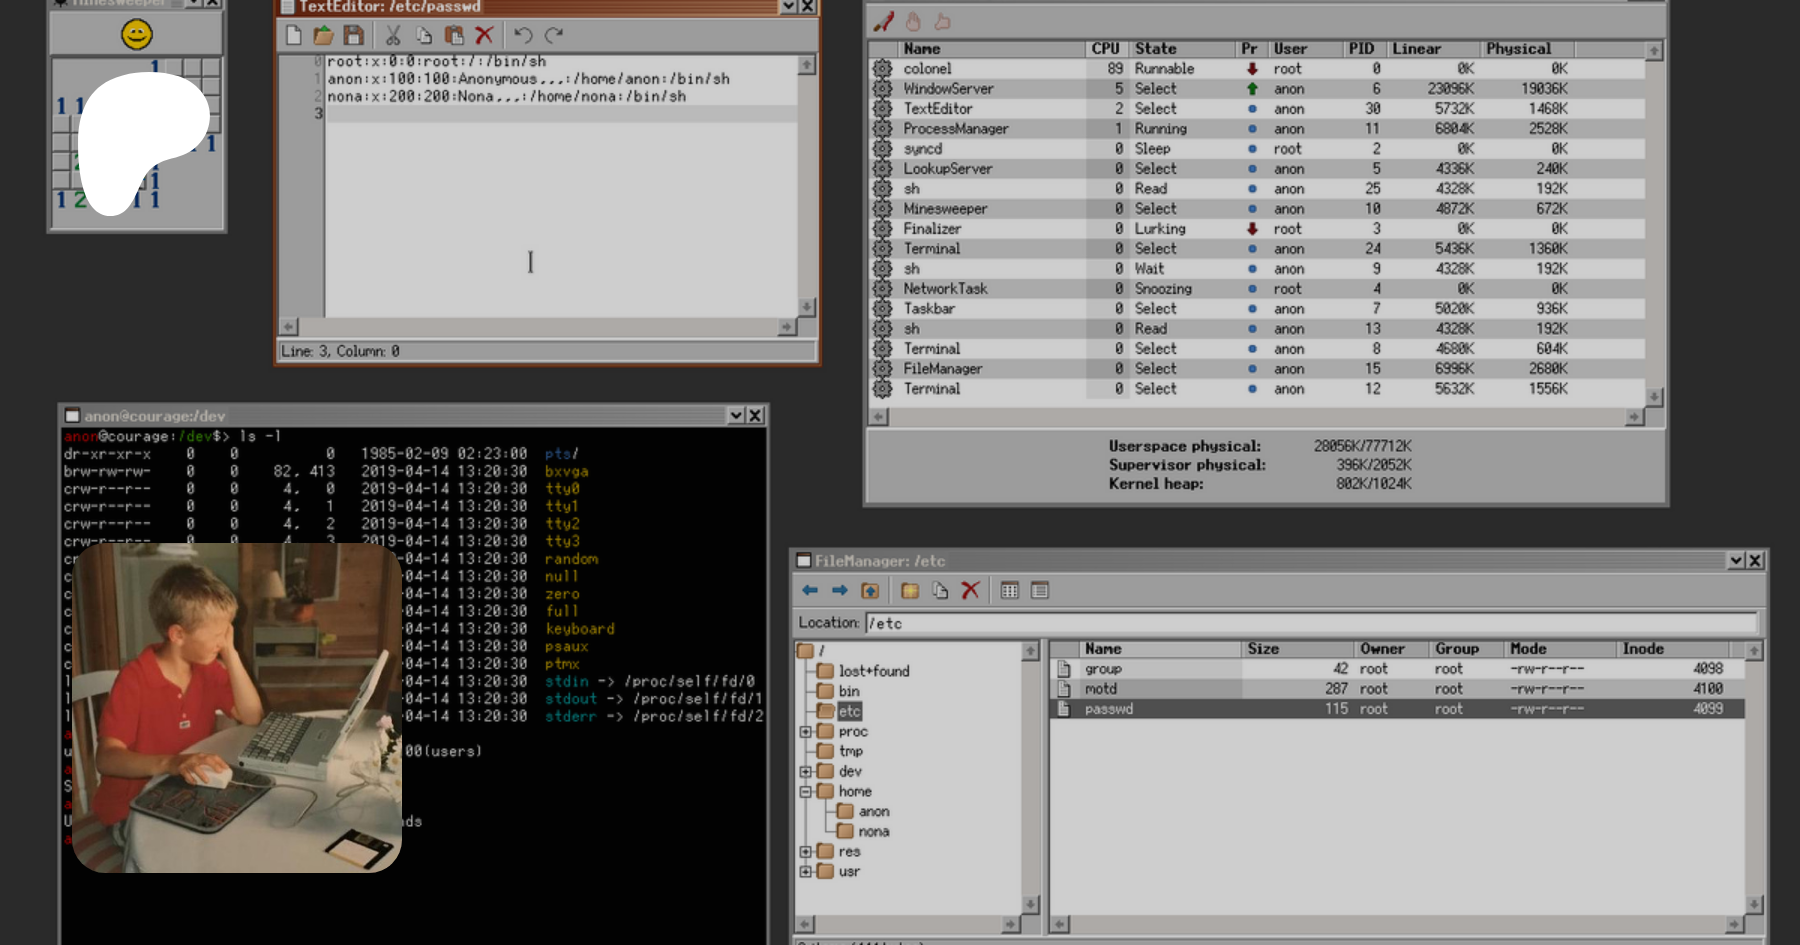Expand the proc folder in tree
The height and width of the screenshot is (945, 1800).
805,732
